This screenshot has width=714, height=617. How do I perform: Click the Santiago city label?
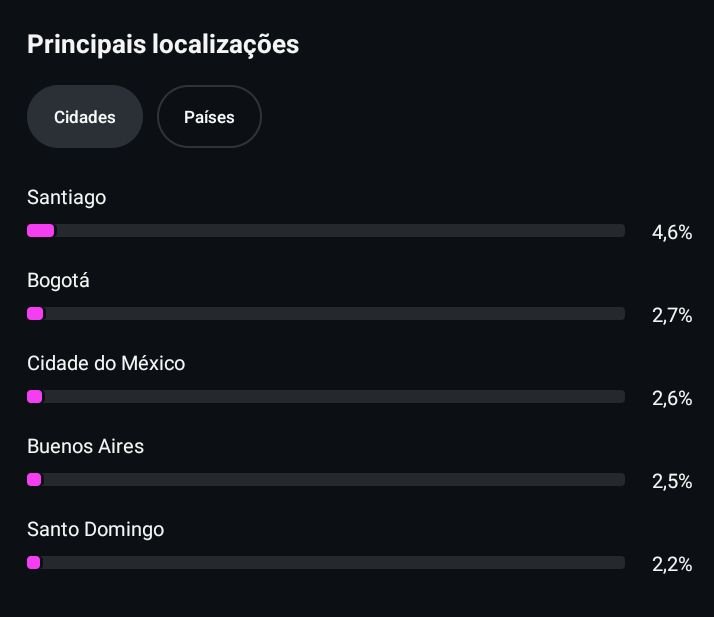tap(67, 197)
